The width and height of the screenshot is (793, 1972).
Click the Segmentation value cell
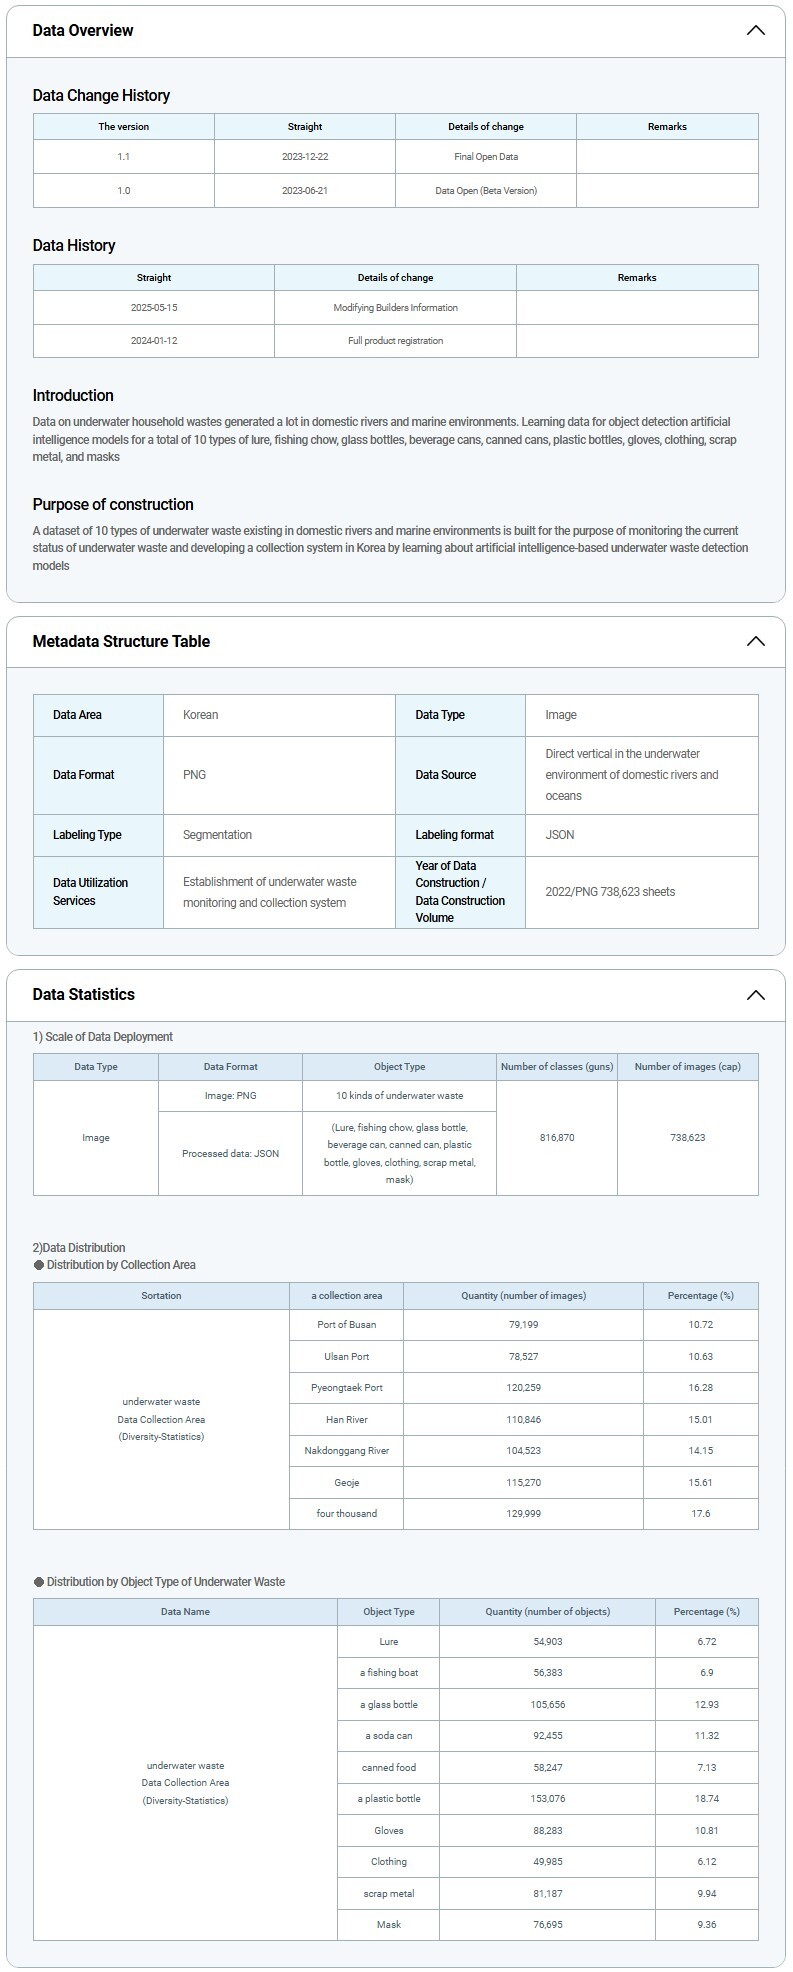tap(217, 835)
